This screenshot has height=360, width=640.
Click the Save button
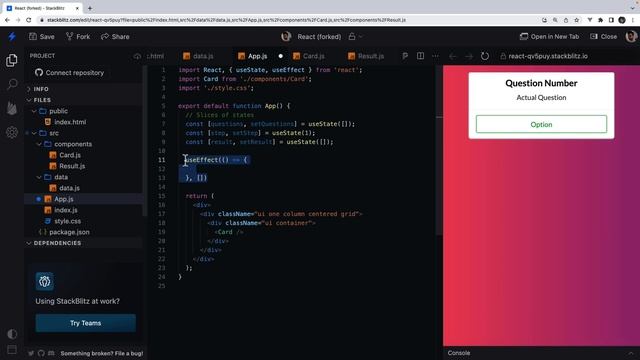pyautogui.click(x=42, y=37)
